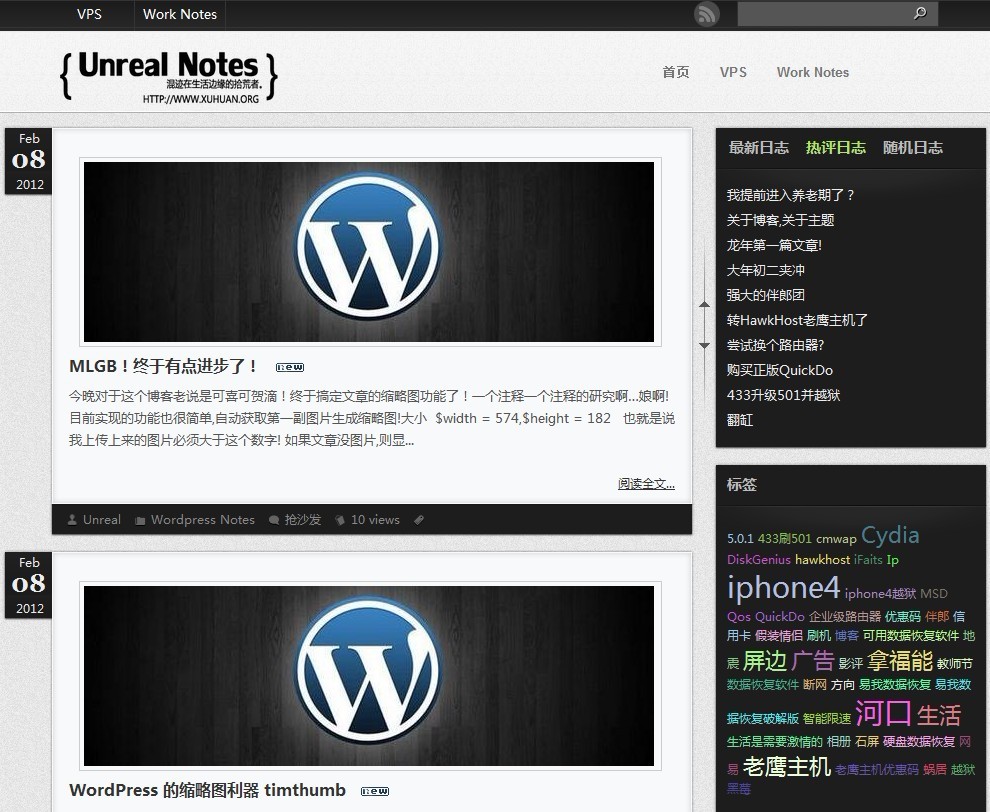Open 购买正版QuickDo in sidebar
This screenshot has height=812, width=990.
[x=780, y=370]
